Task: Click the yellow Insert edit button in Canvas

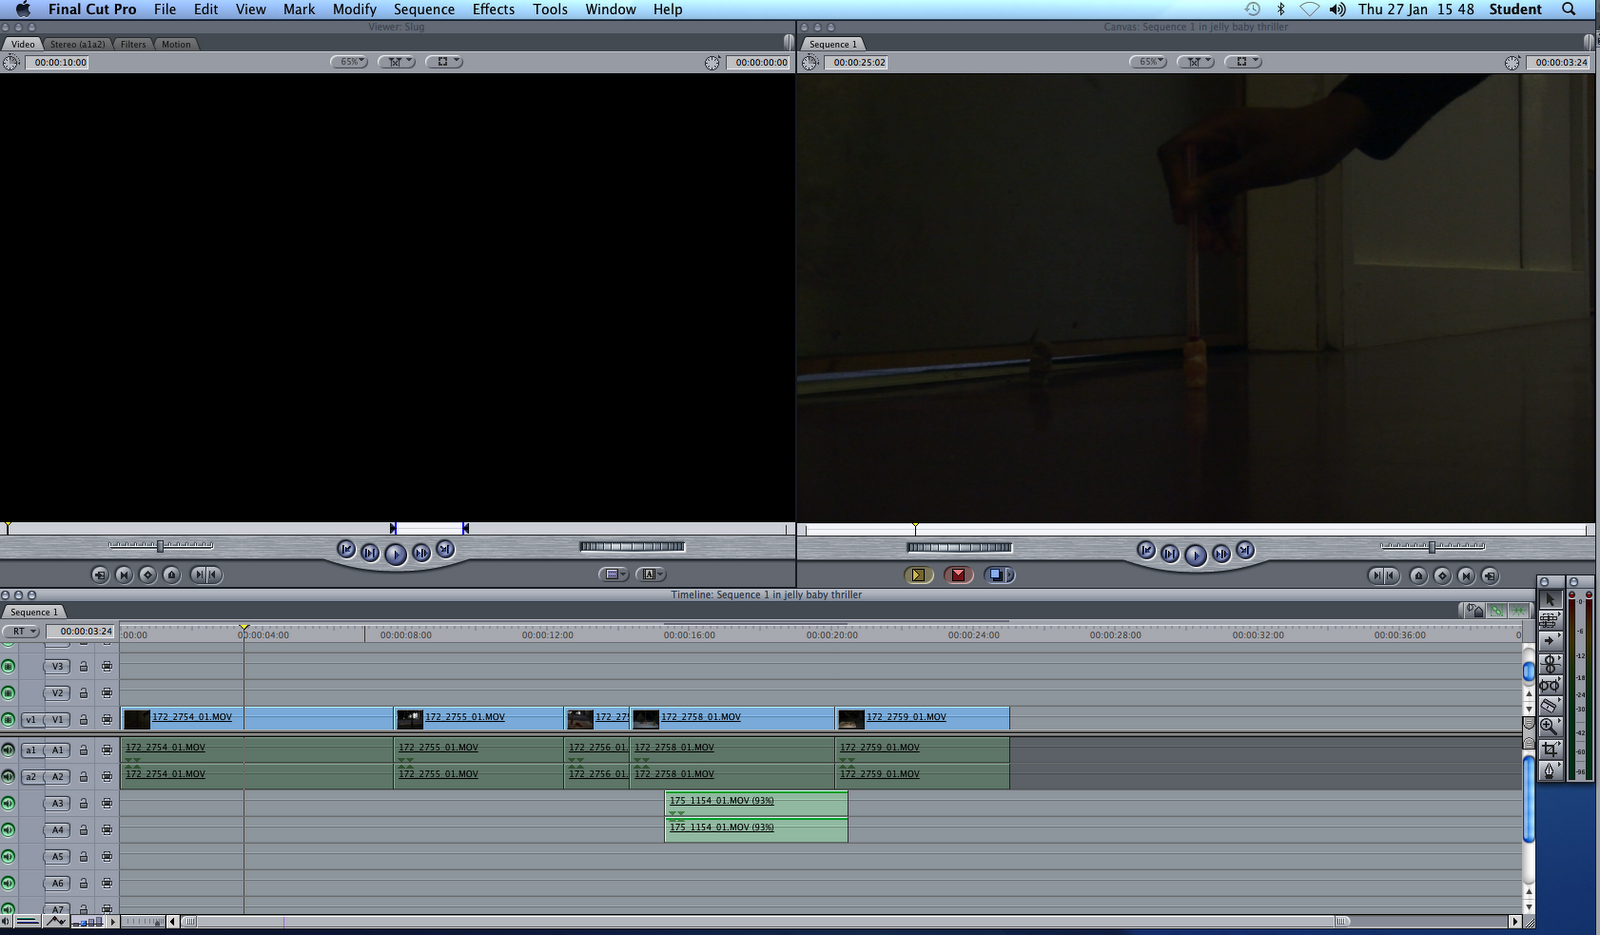Action: coord(918,575)
